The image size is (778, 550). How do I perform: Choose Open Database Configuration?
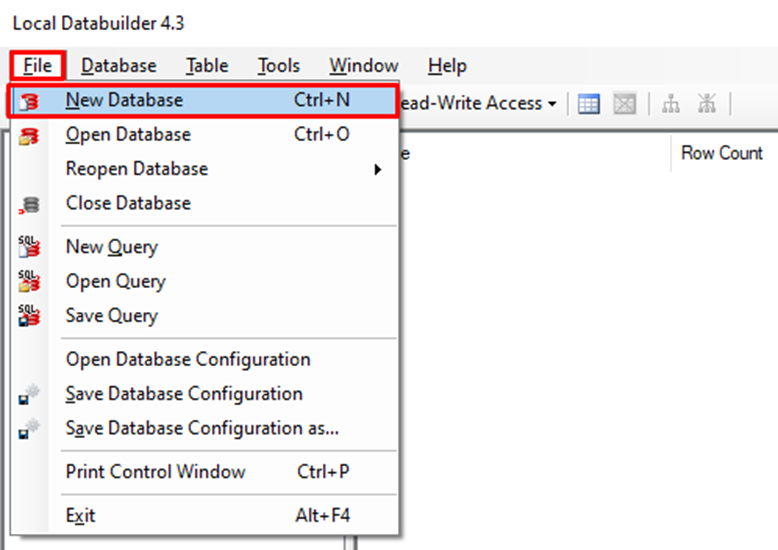coord(188,359)
